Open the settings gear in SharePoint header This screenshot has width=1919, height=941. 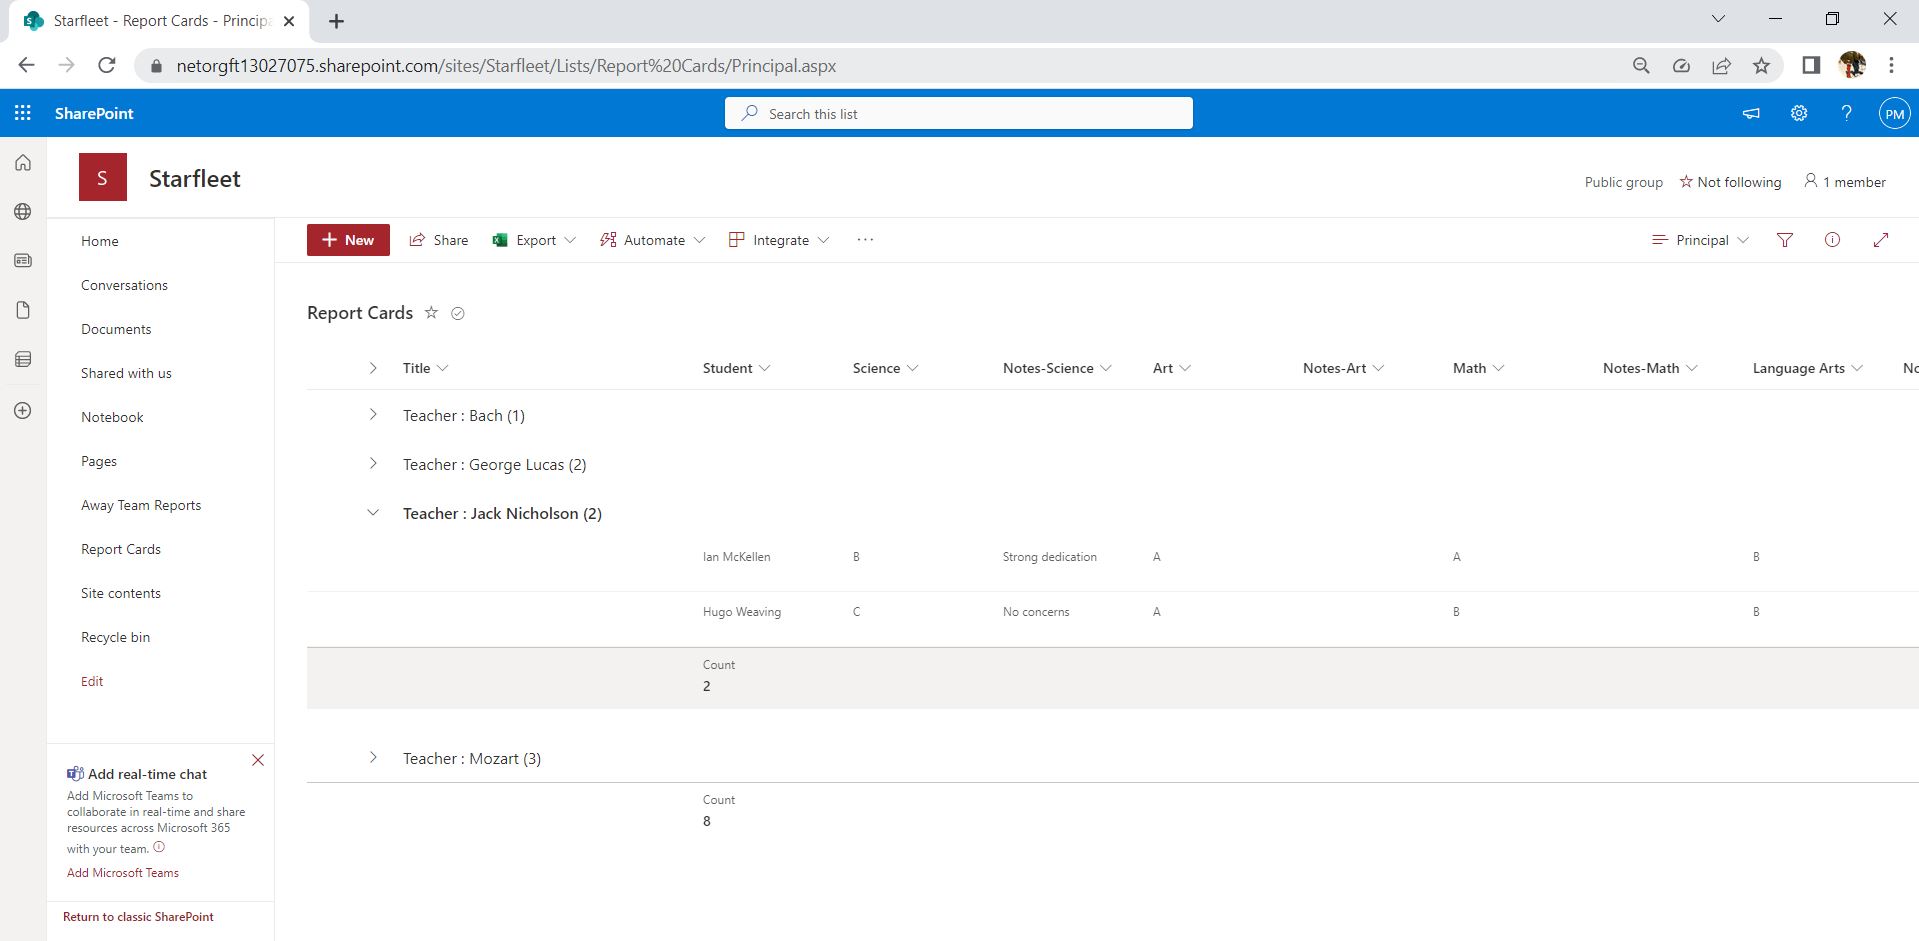pos(1798,113)
